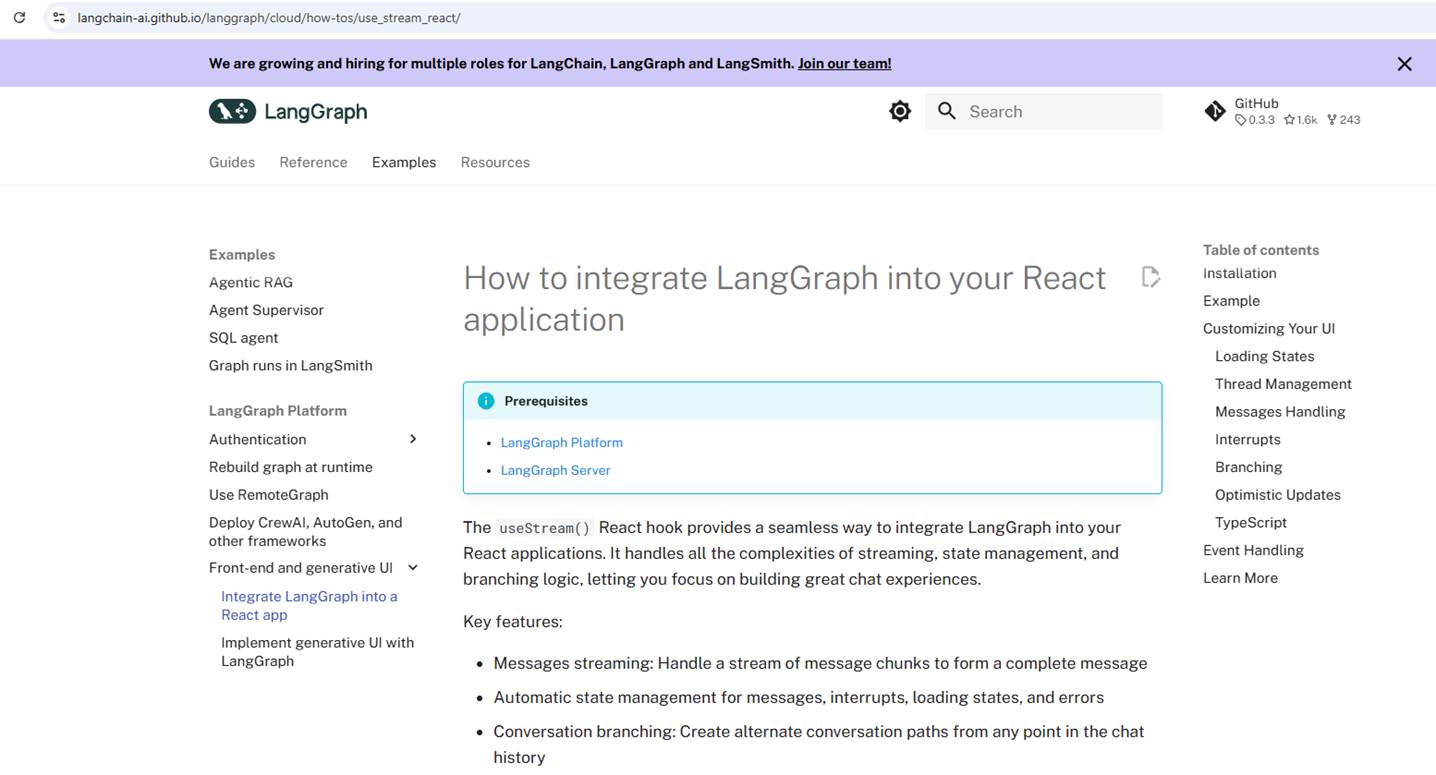Screen dimensions: 1436x775
Task: Dismiss the hiring announcement banner
Action: coord(1404,63)
